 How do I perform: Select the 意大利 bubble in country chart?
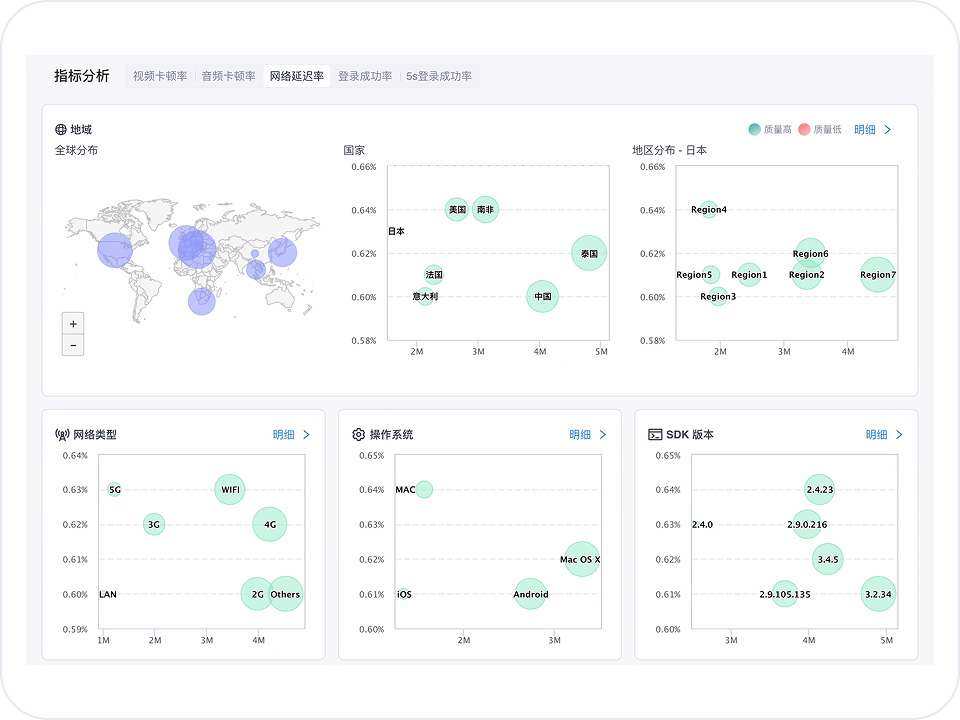pyautogui.click(x=425, y=296)
